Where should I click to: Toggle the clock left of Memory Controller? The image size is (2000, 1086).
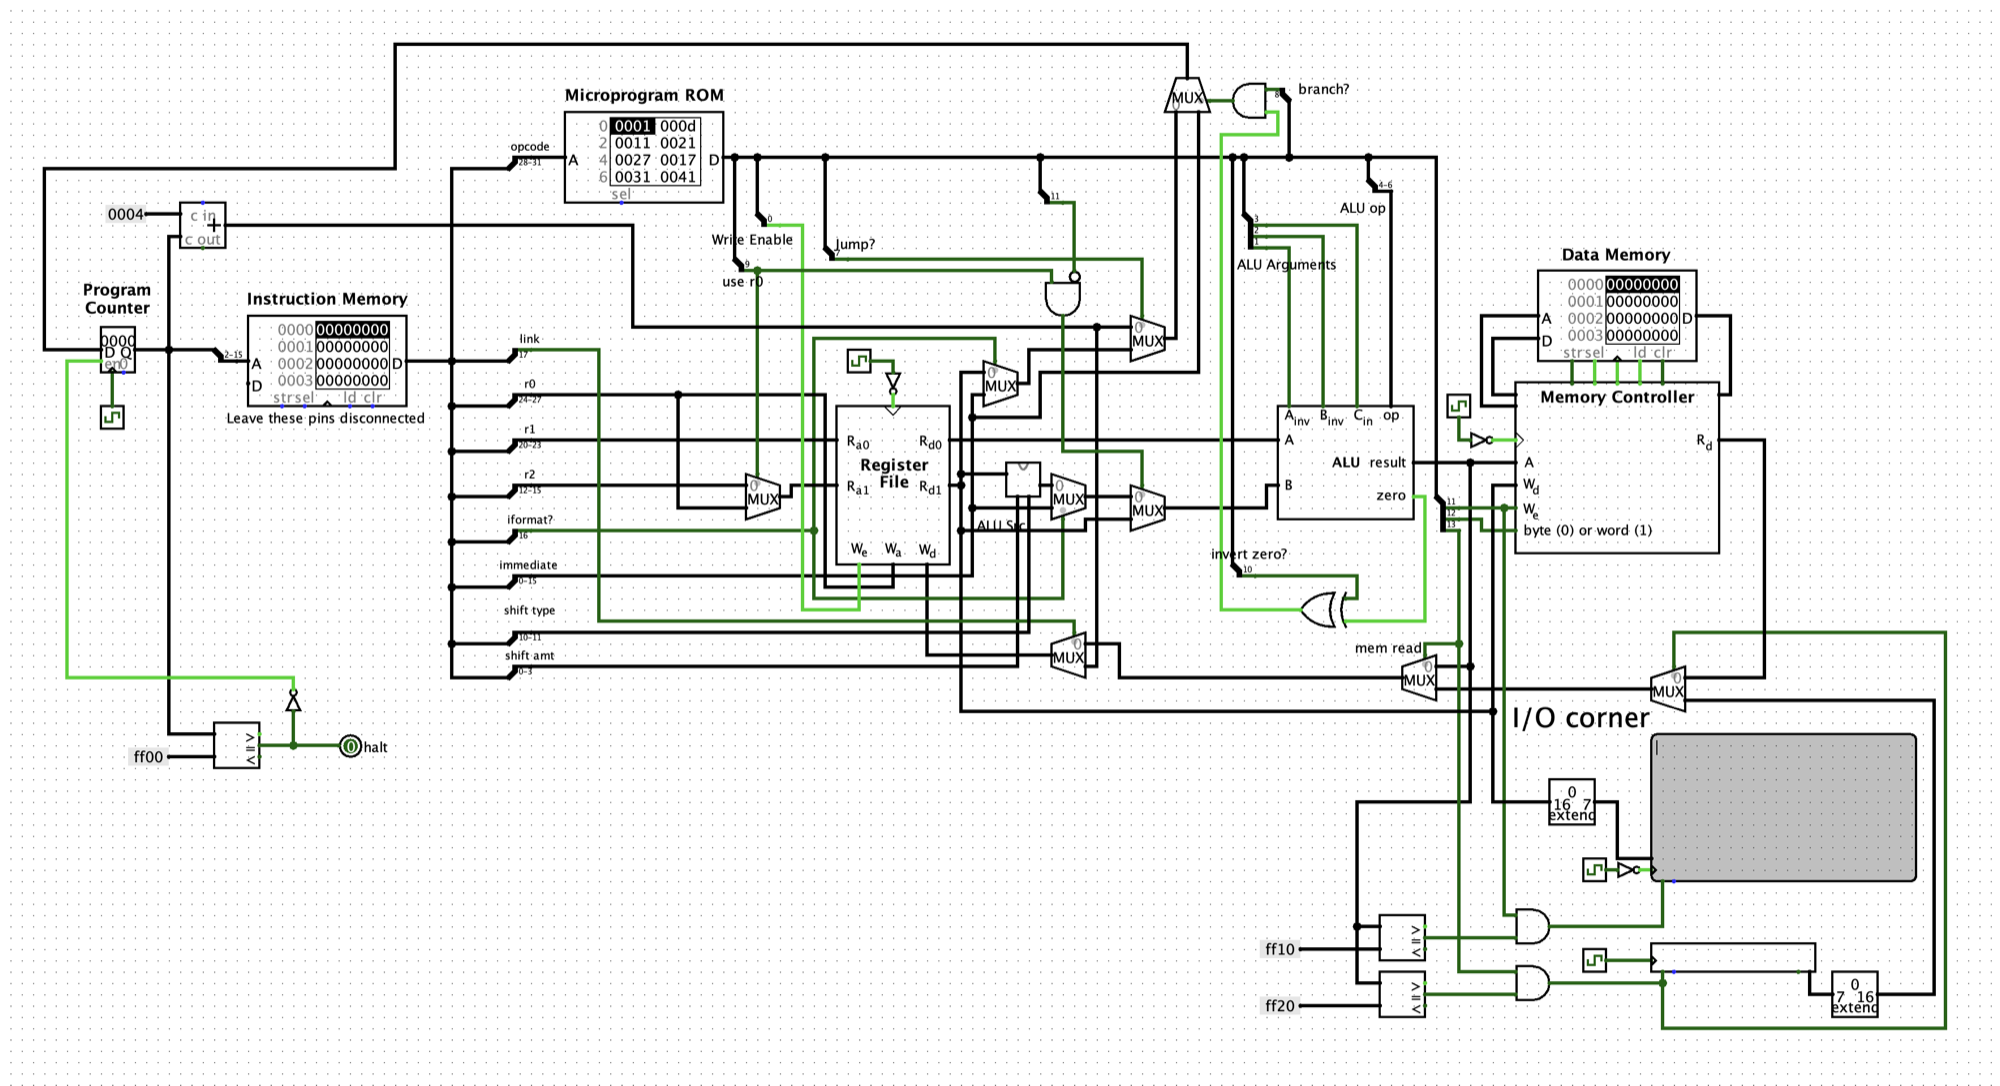[x=1459, y=406]
